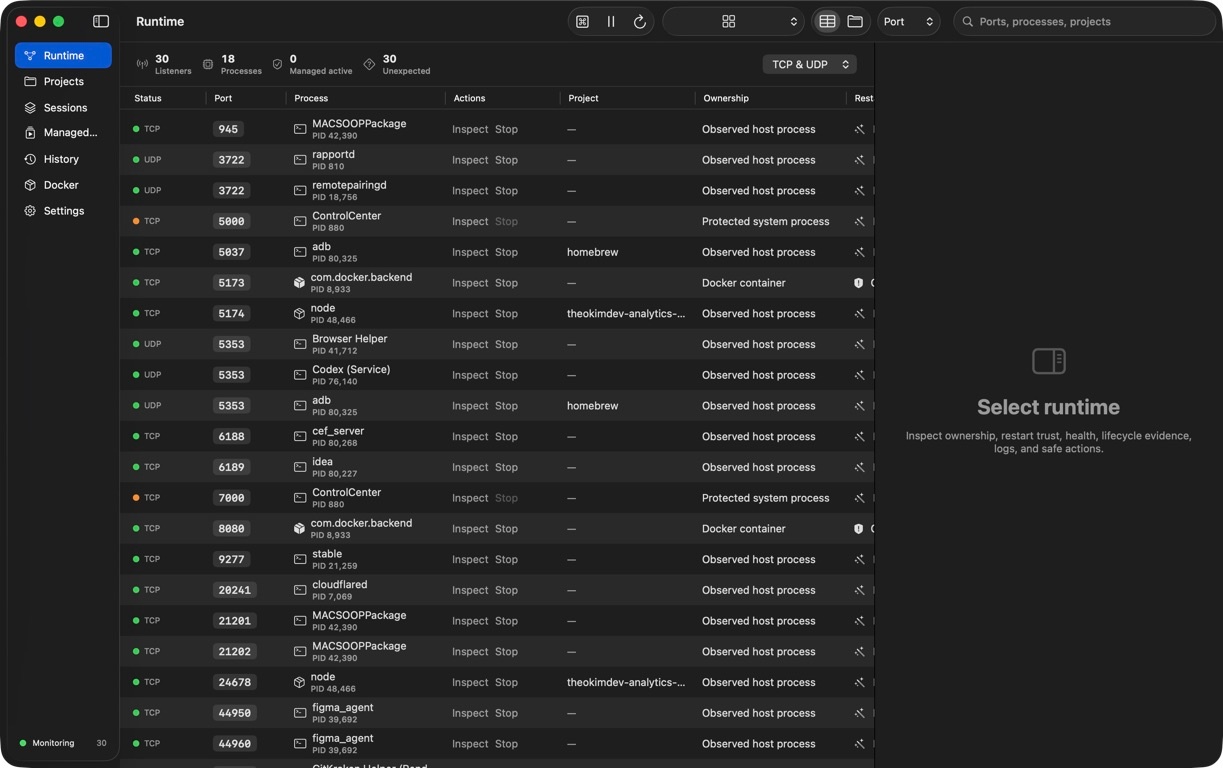The image size is (1223, 768).
Task: Click the inspector panel icon above Select runtime
Action: [1048, 361]
